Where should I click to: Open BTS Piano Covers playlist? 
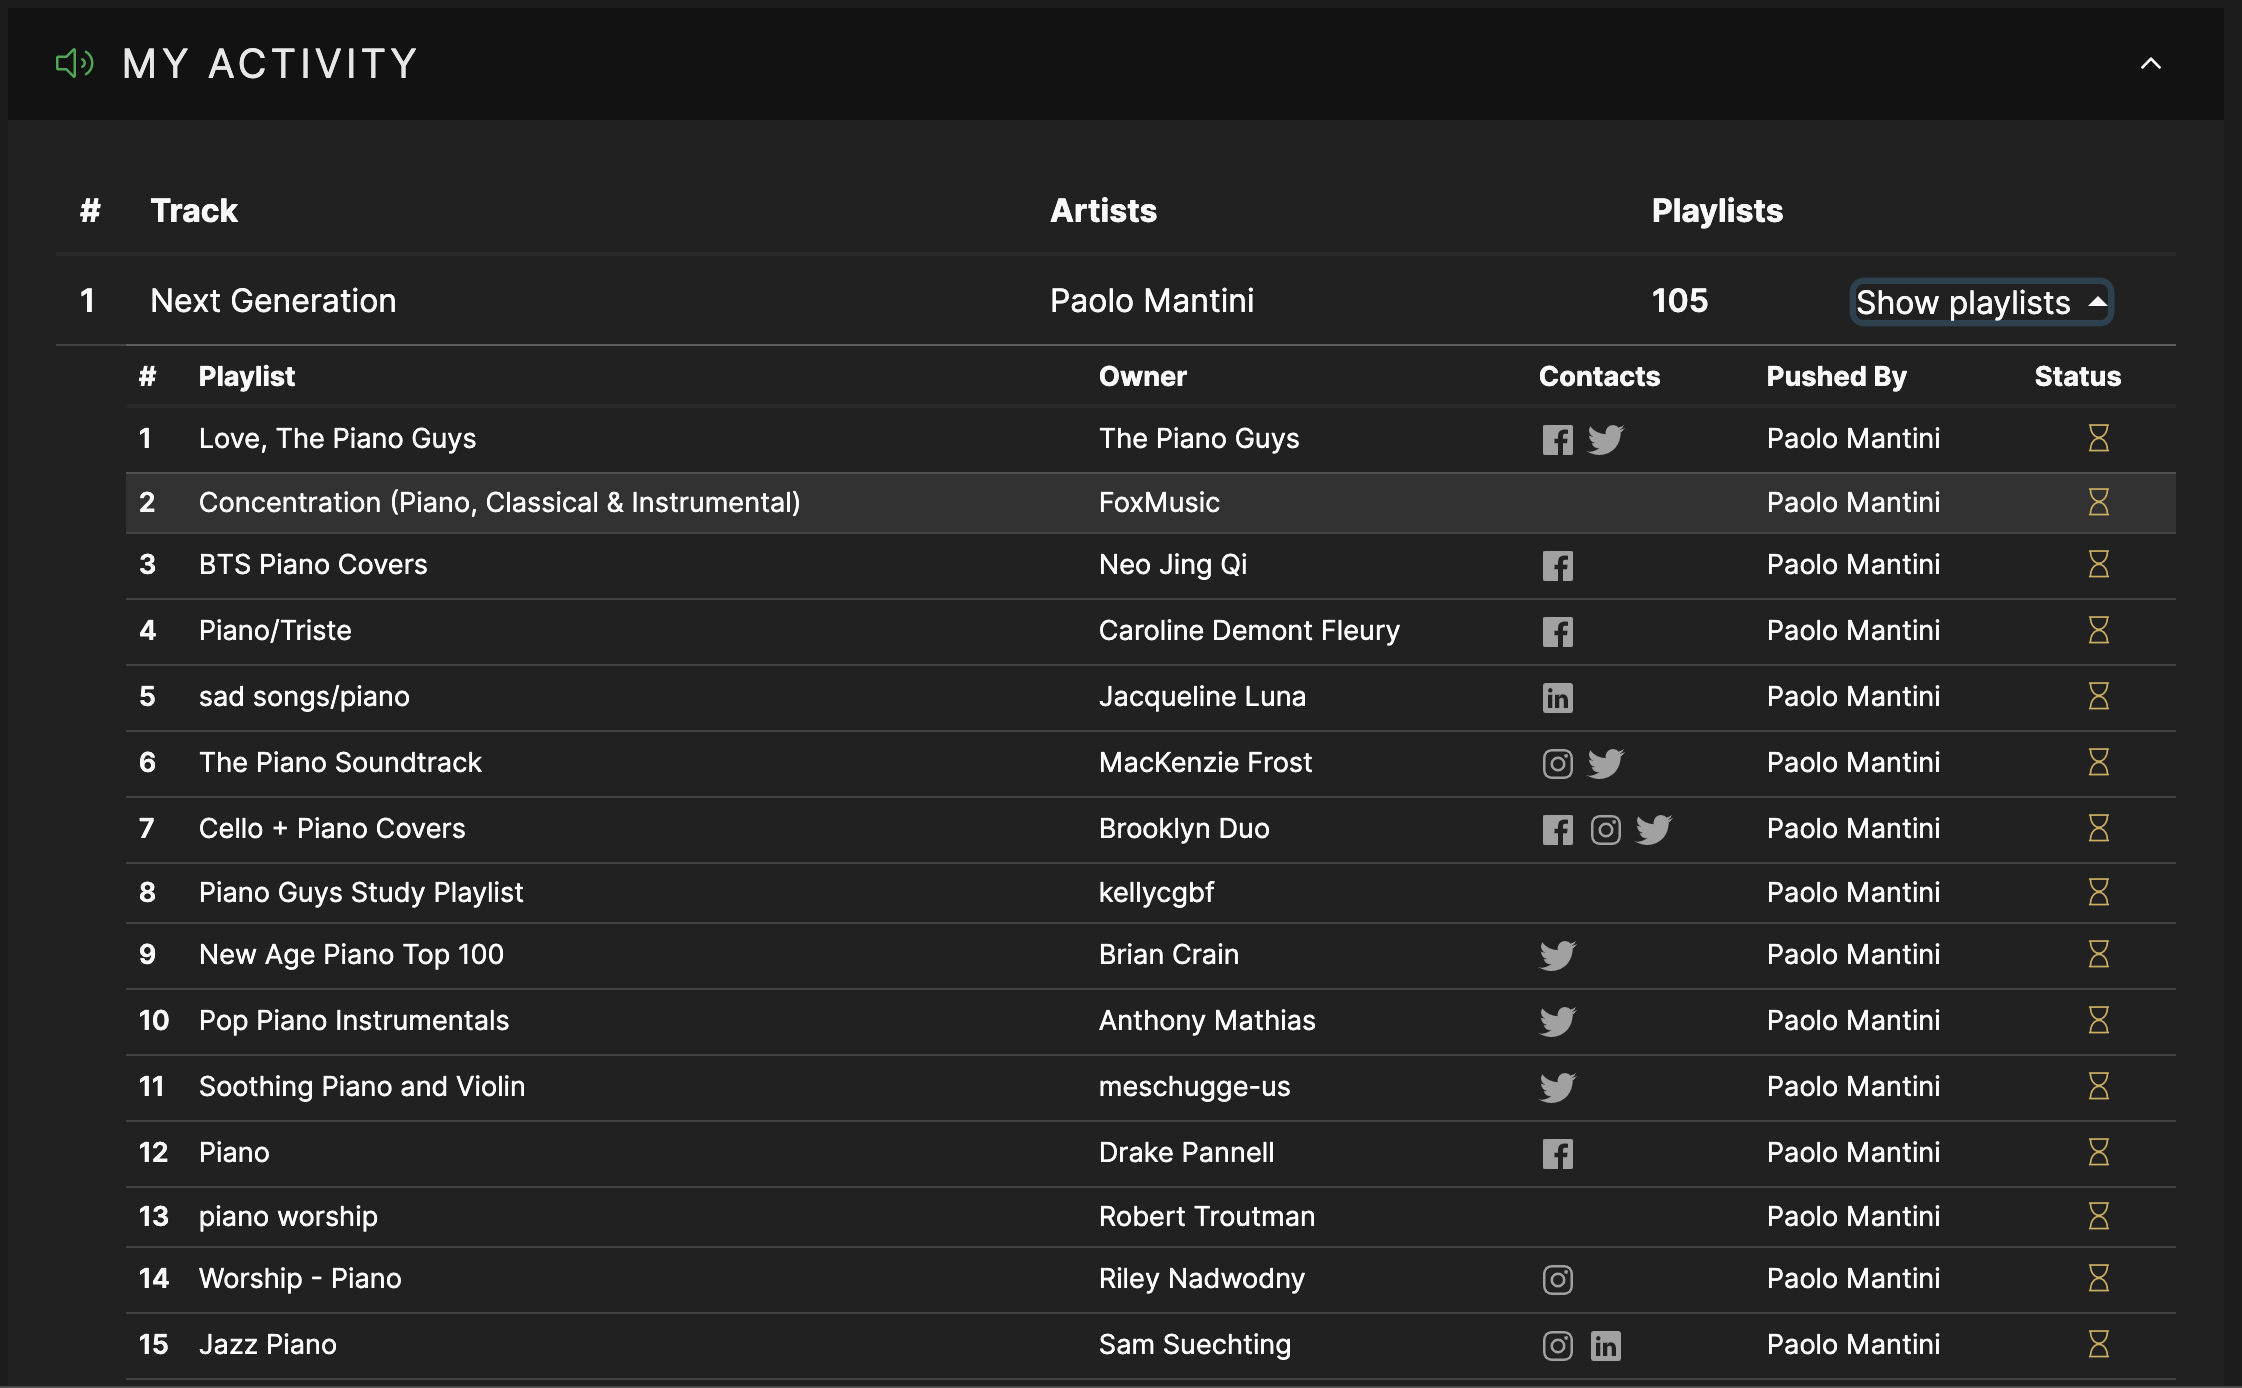pyautogui.click(x=313, y=565)
